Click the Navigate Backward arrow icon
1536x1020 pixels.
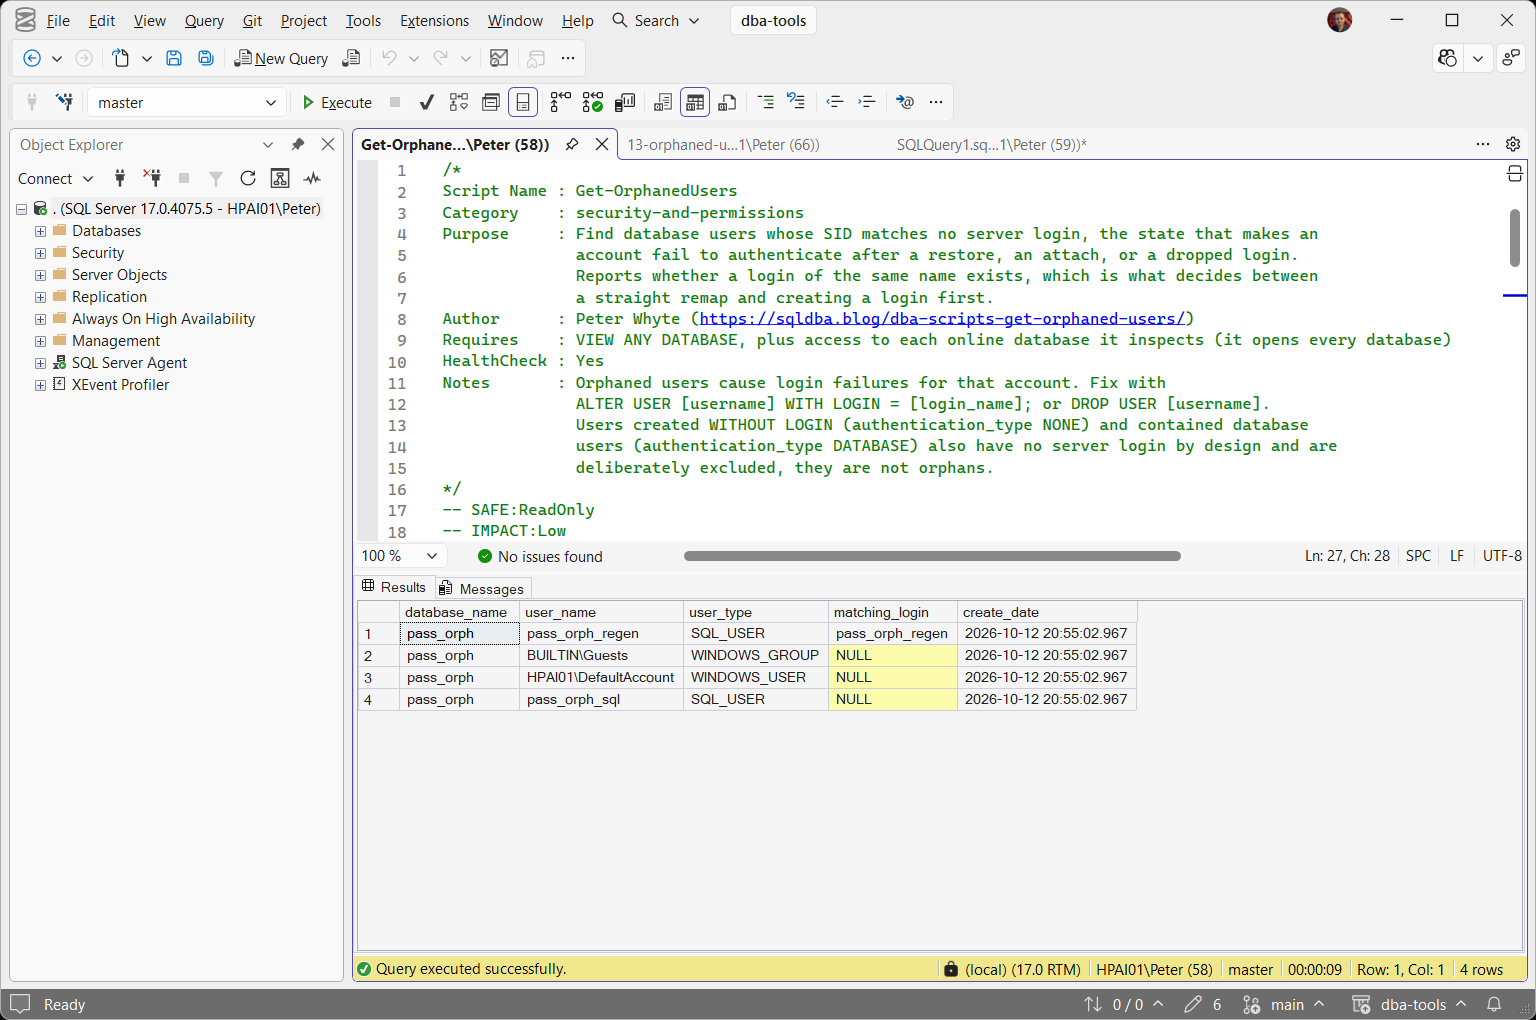(32, 58)
